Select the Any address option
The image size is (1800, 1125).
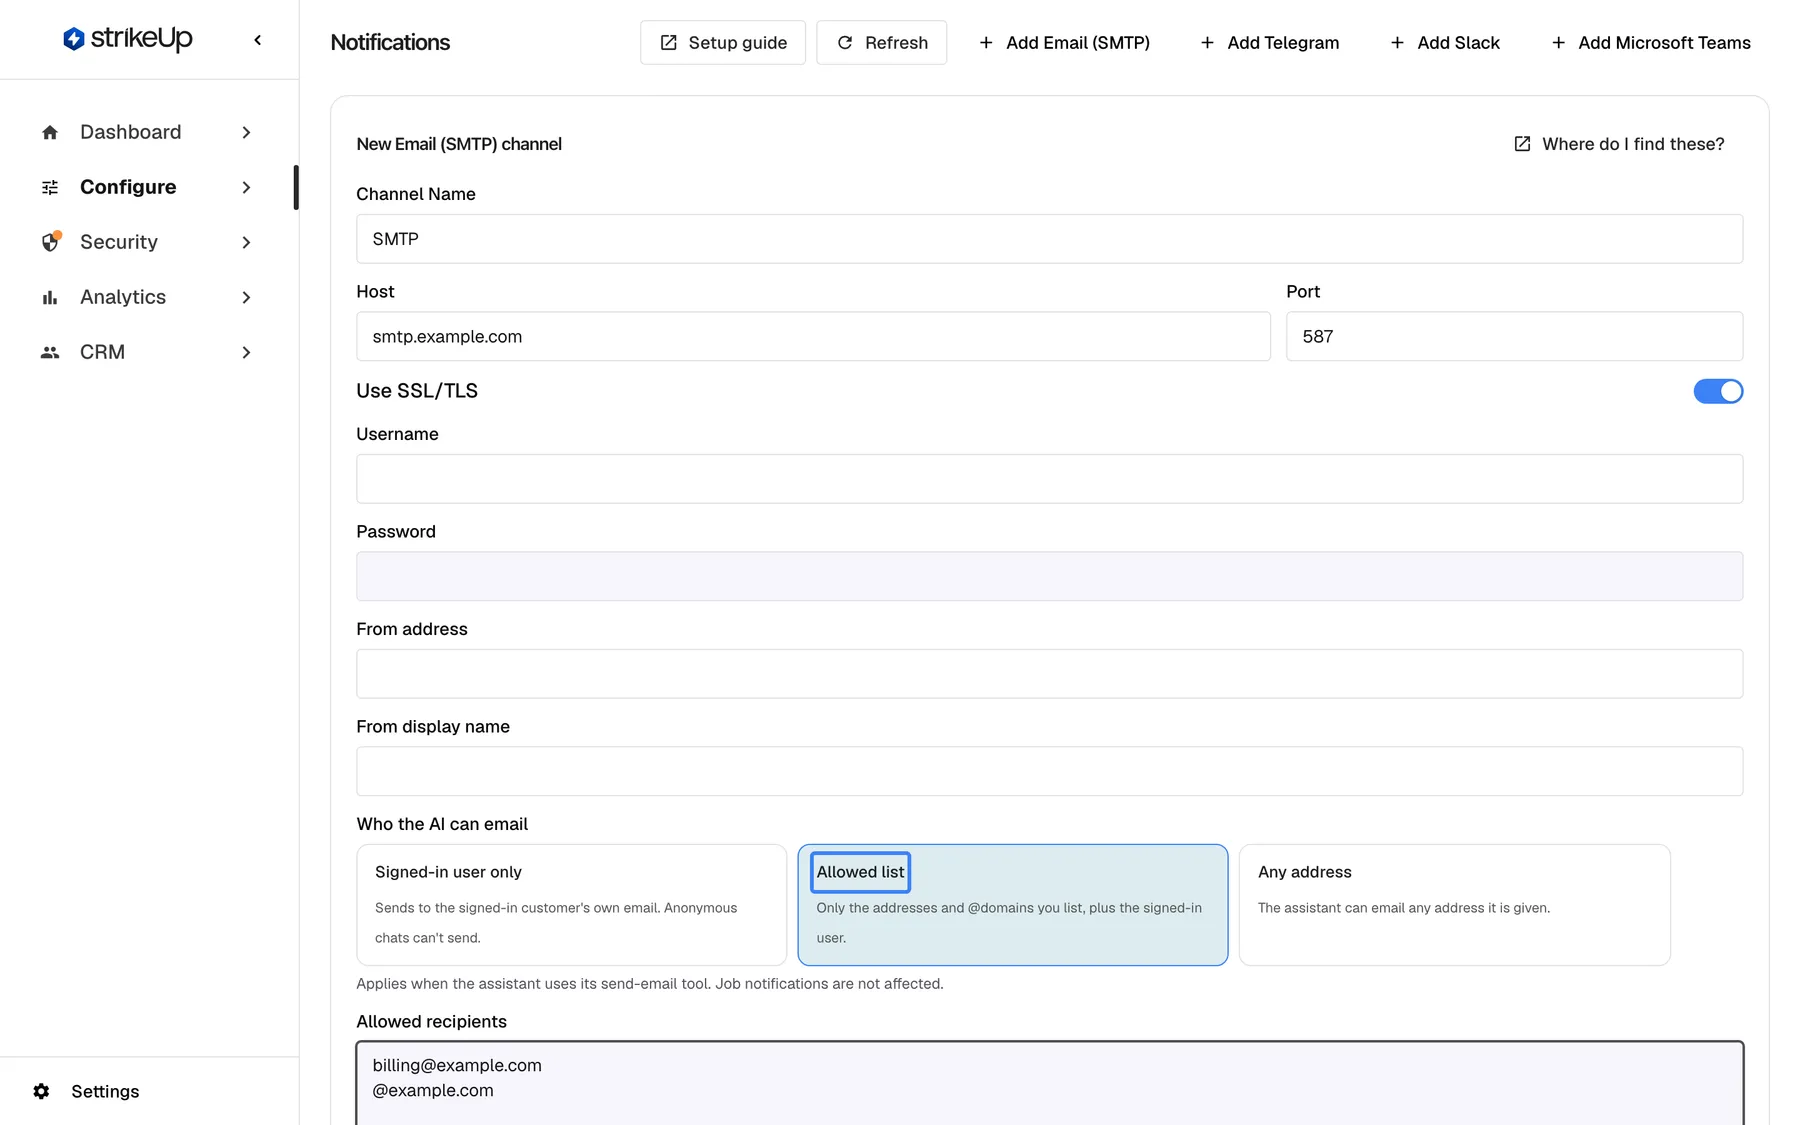(1454, 905)
